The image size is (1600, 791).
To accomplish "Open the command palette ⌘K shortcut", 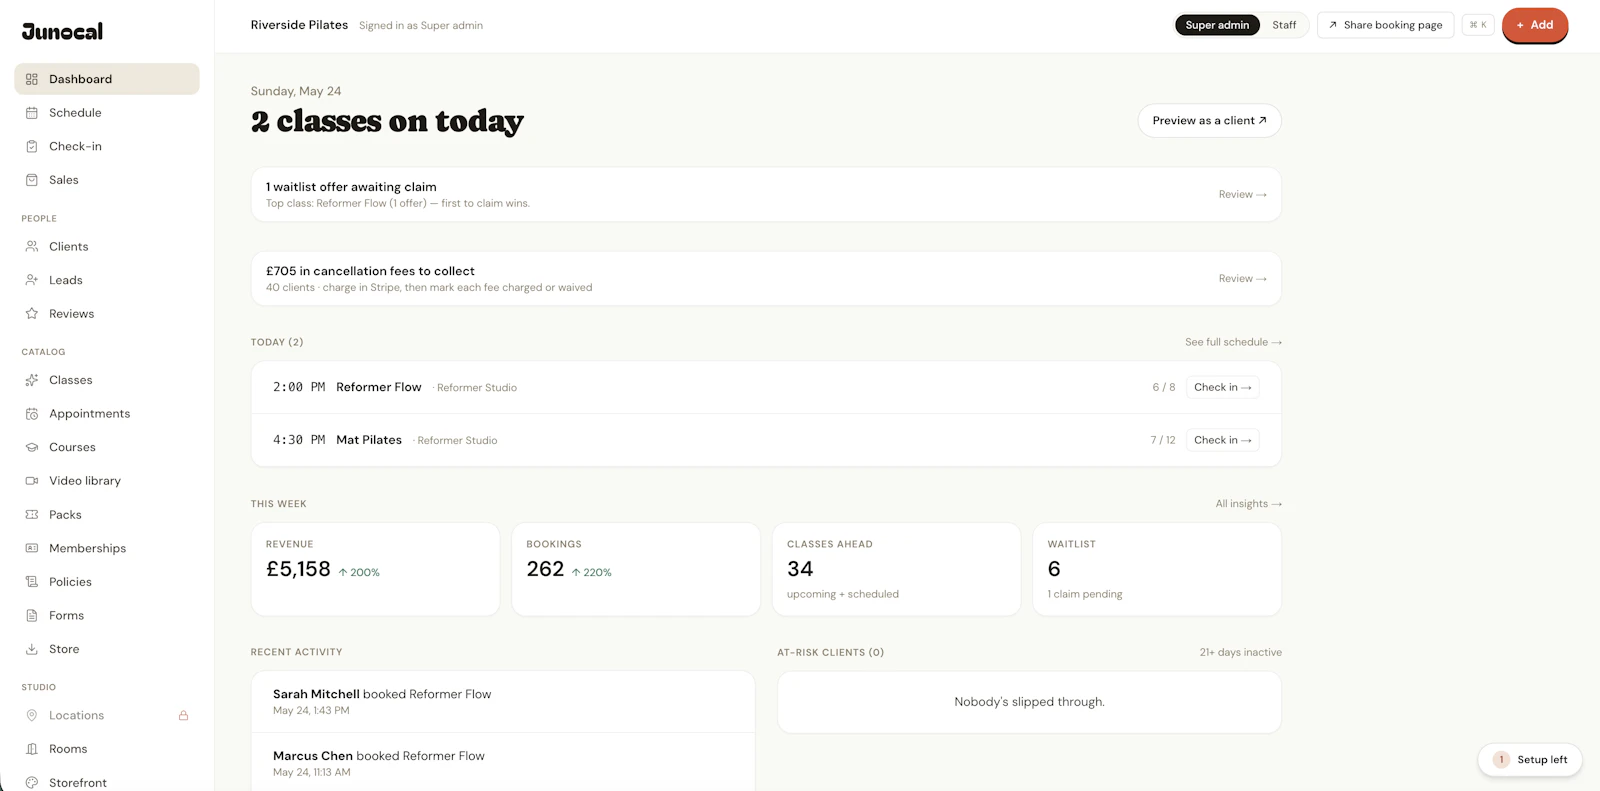I will click(1478, 25).
